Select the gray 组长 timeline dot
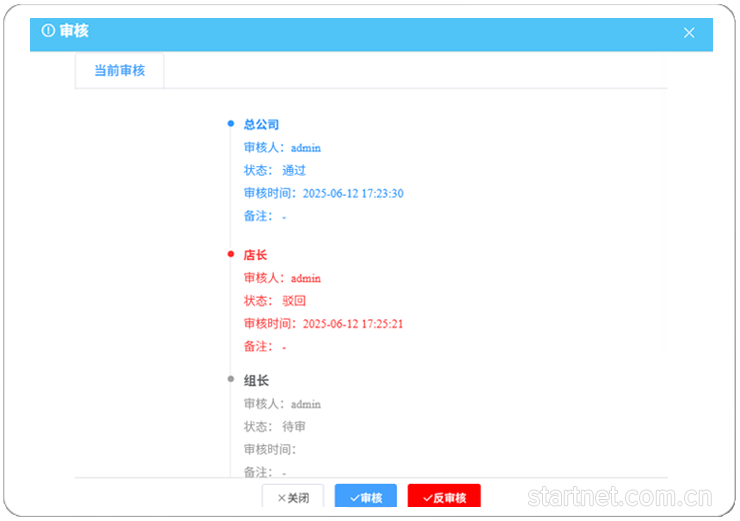 [230, 379]
